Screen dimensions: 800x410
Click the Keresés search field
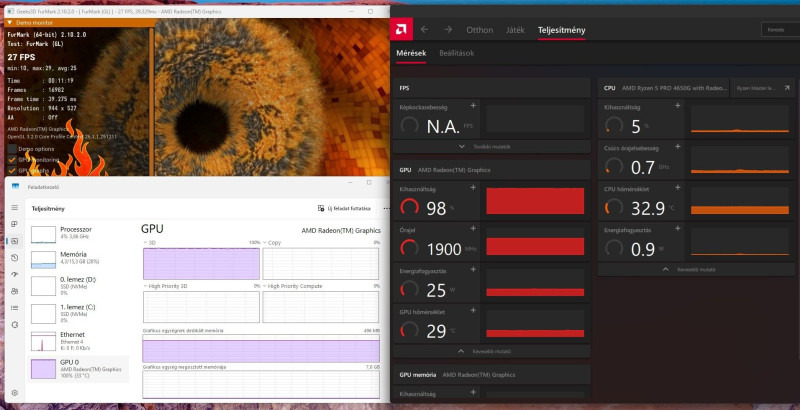(x=780, y=30)
